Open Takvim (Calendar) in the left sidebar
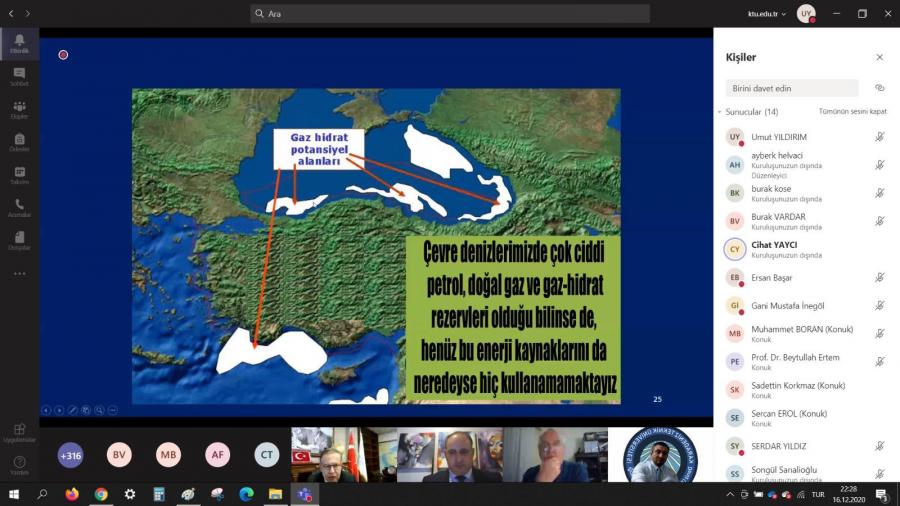Image resolution: width=900 pixels, height=506 pixels. click(x=19, y=175)
